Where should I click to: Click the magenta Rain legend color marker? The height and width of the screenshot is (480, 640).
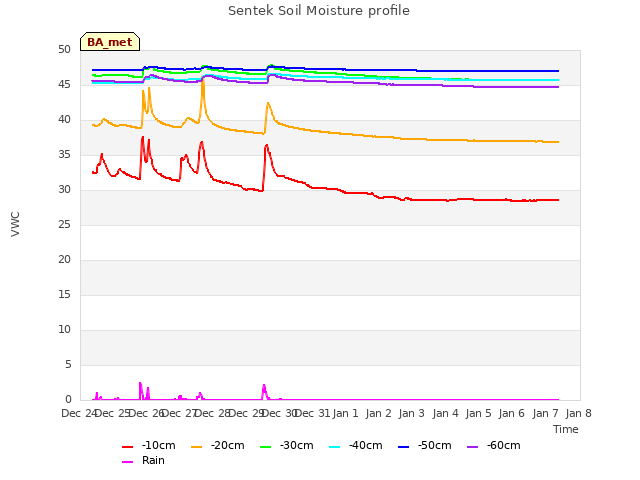coord(128,462)
